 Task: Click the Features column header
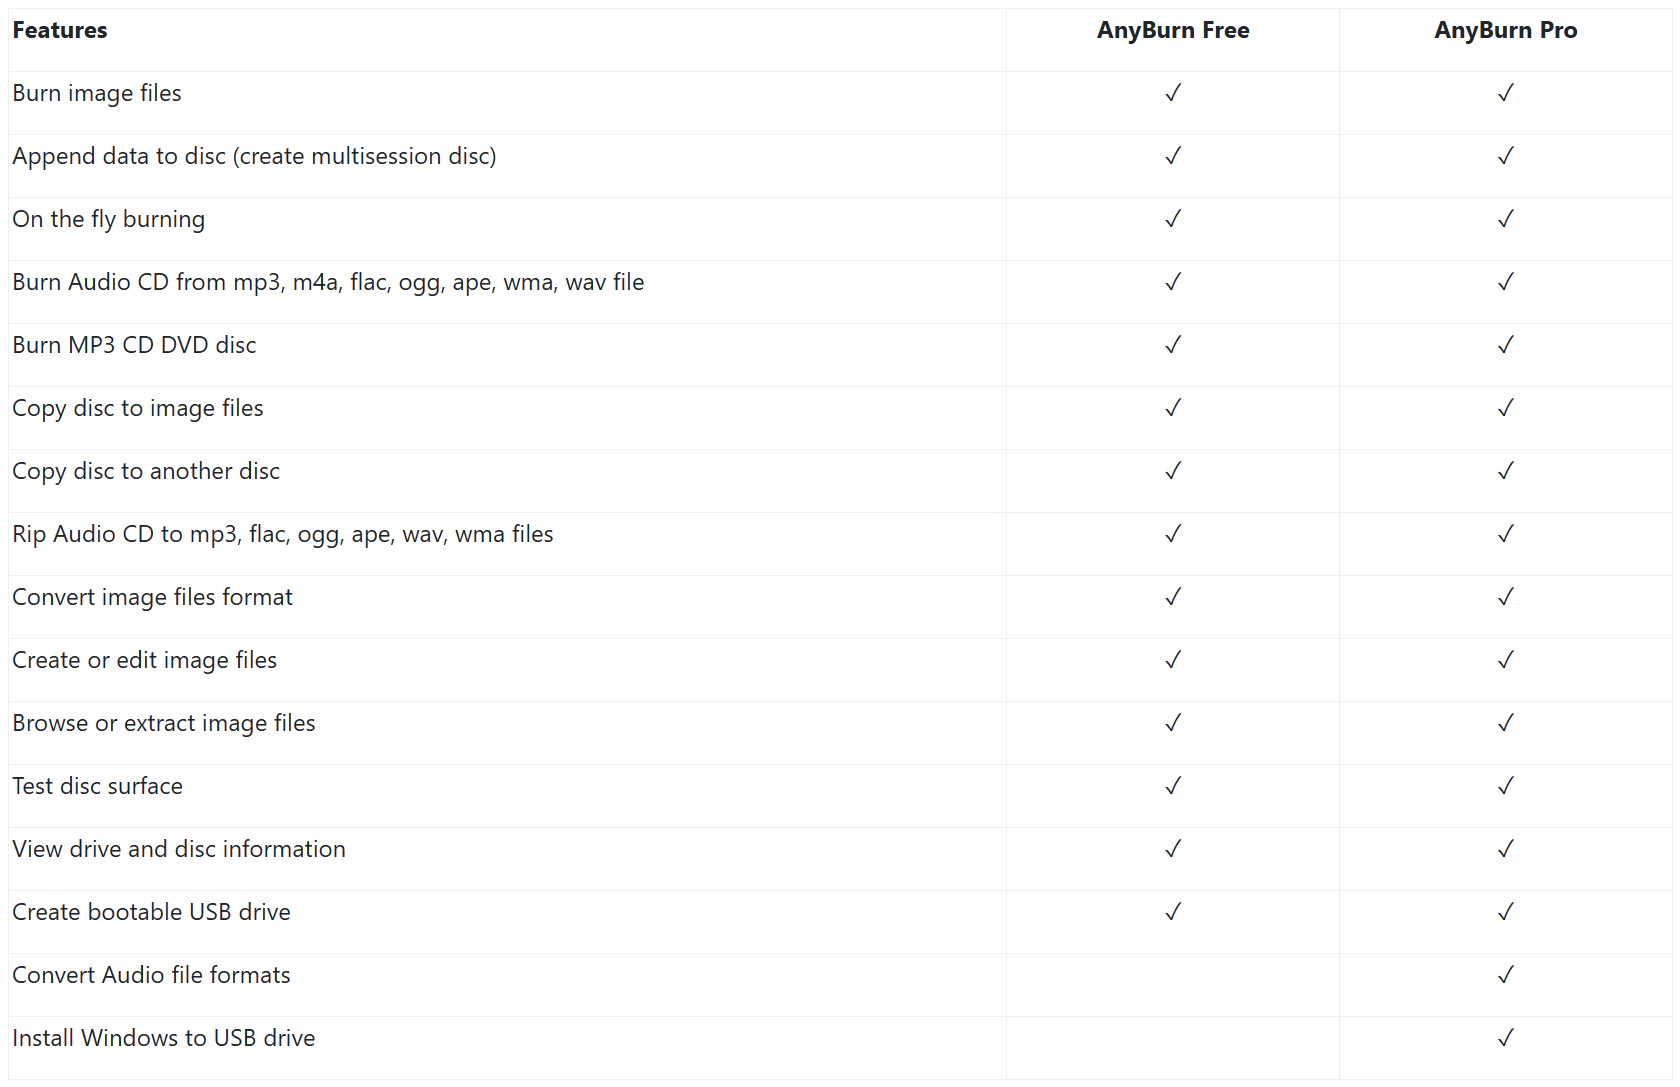[x=60, y=30]
